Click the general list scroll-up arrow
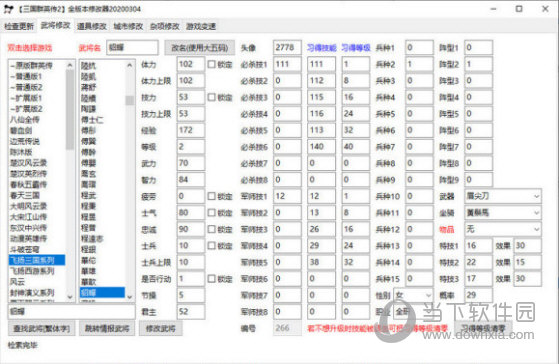This screenshot has height=364, width=559. 130,65
